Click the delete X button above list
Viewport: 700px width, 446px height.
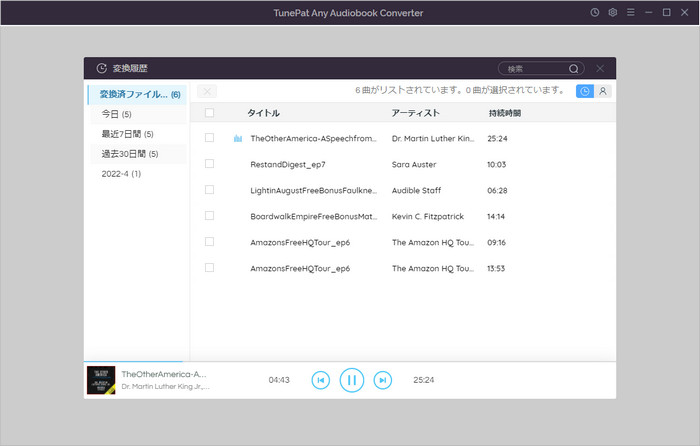tap(207, 91)
